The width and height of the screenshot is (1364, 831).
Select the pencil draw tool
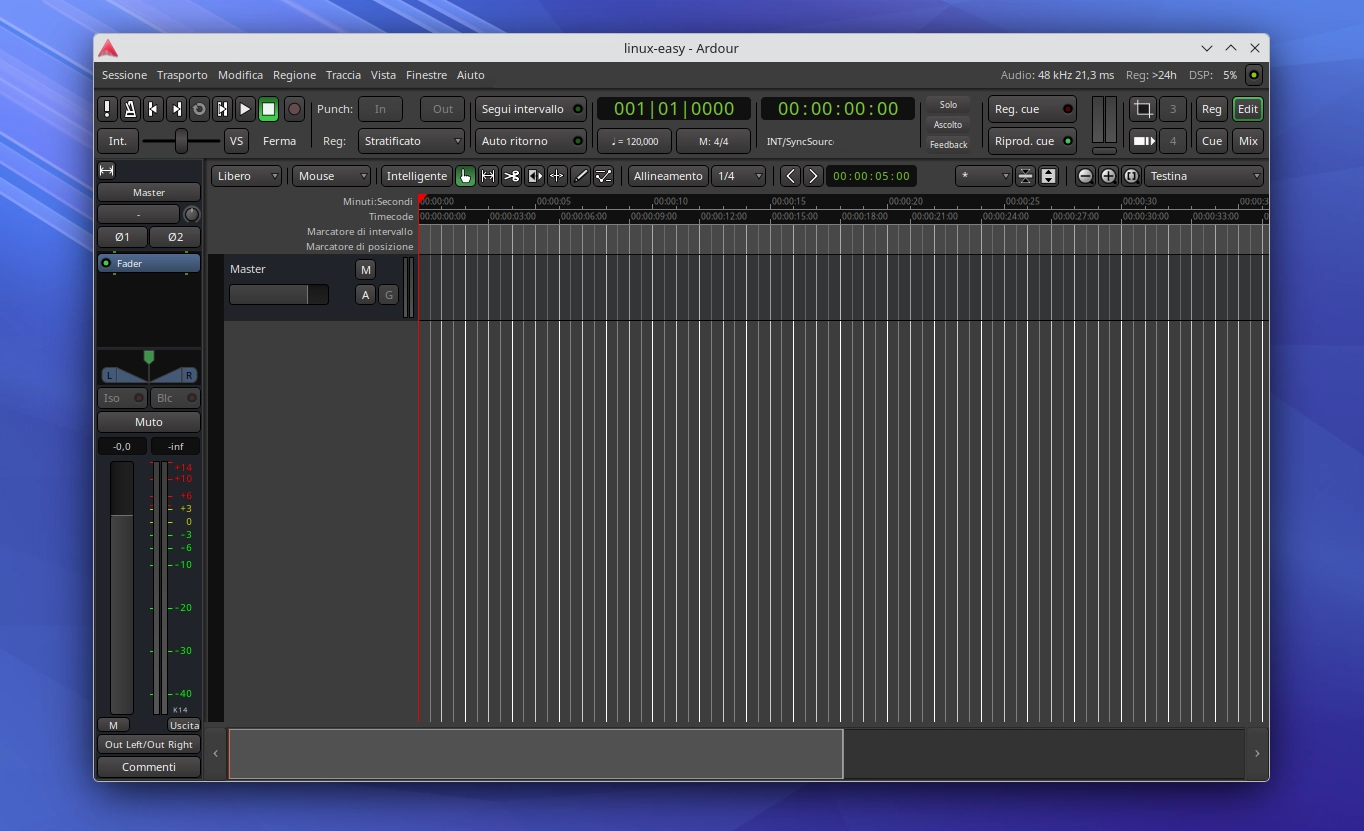coord(581,176)
